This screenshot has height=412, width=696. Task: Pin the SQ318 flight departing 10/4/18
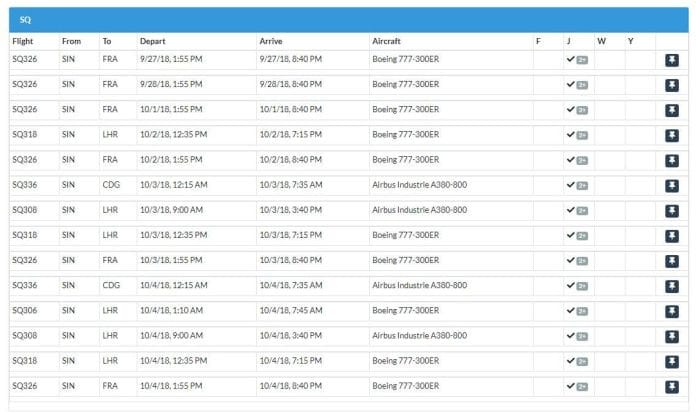coord(672,361)
